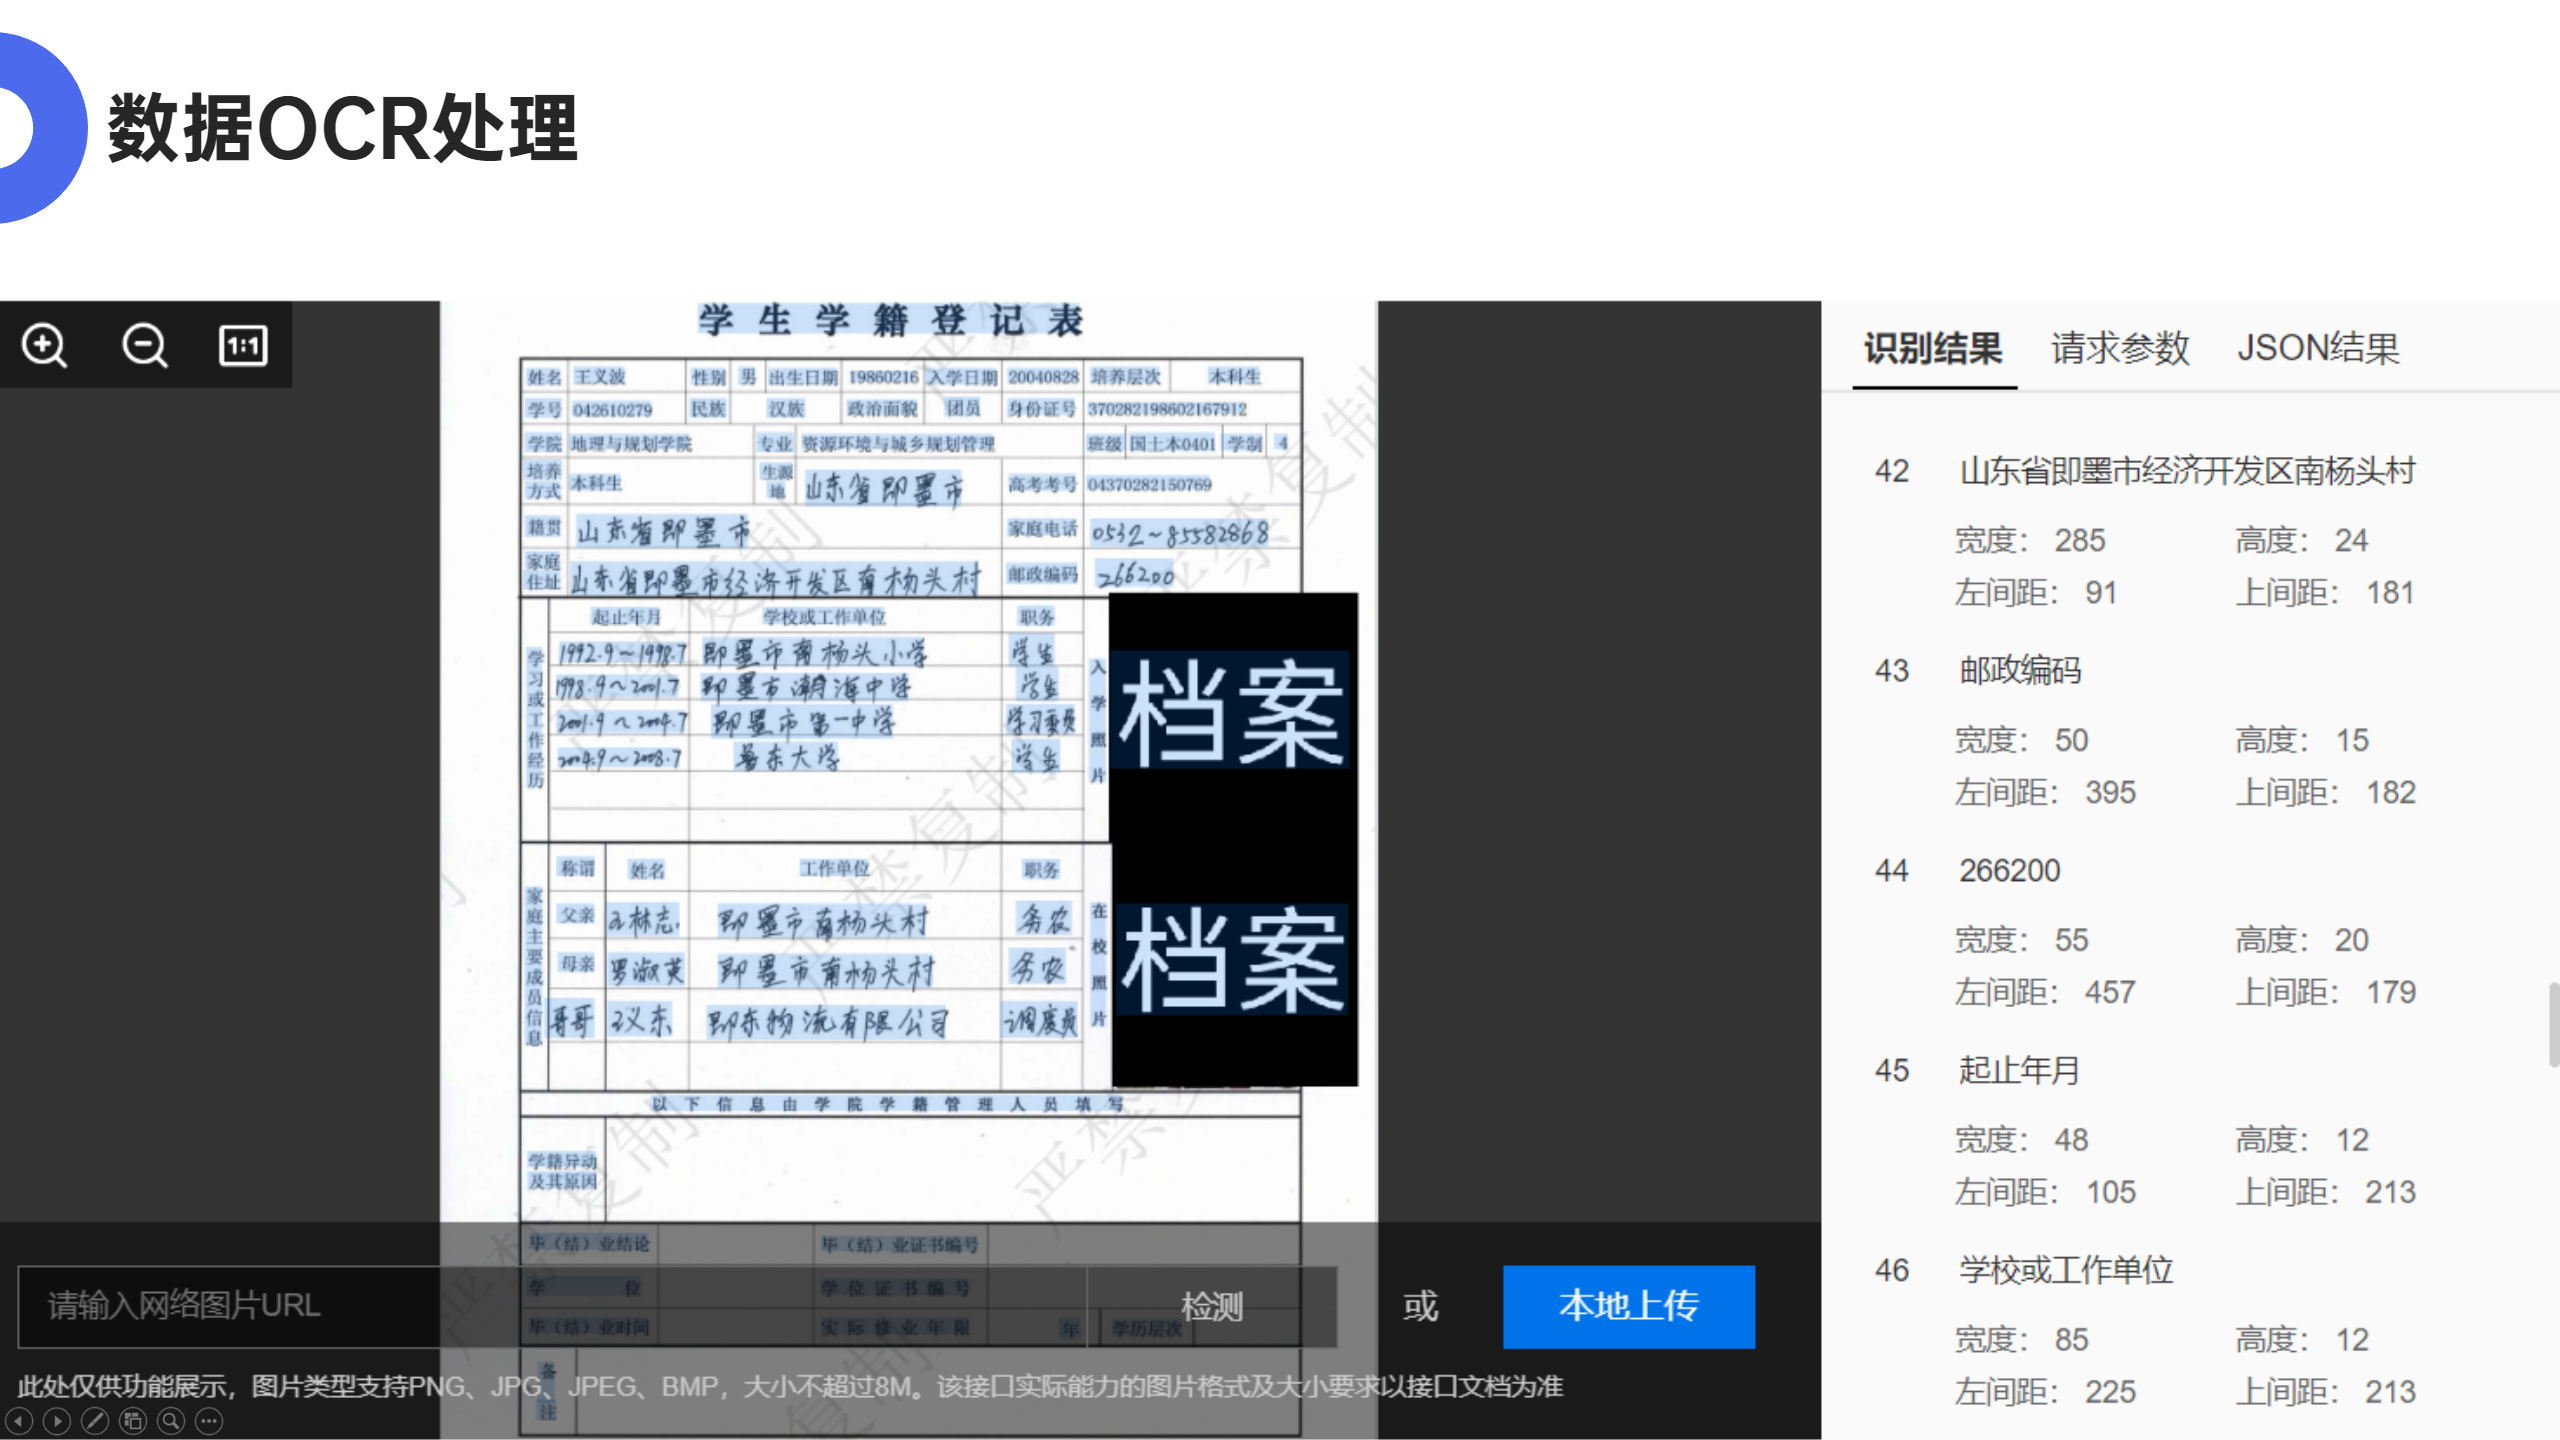Click the slideshow zoom magnifier icon
The image size is (2560, 1440).
pyautogui.click(x=171, y=1421)
